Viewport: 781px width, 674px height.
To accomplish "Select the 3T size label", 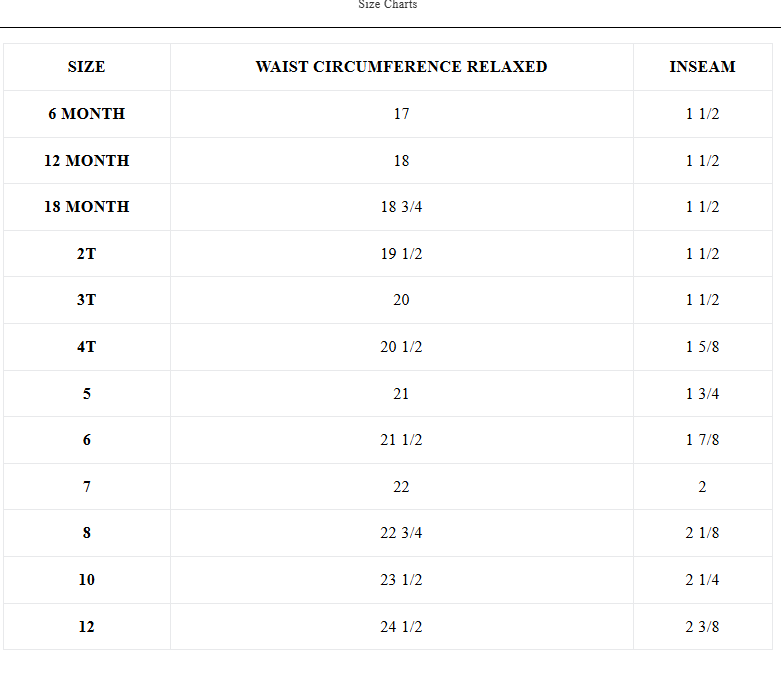I will pyautogui.click(x=87, y=300).
